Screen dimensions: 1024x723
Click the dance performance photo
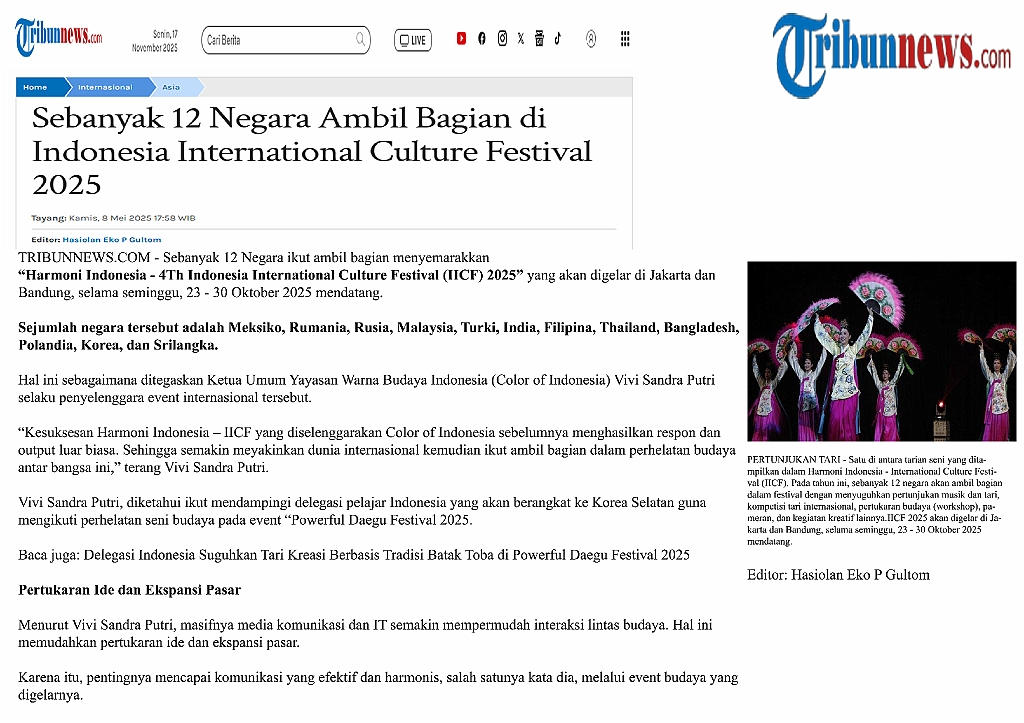point(881,351)
